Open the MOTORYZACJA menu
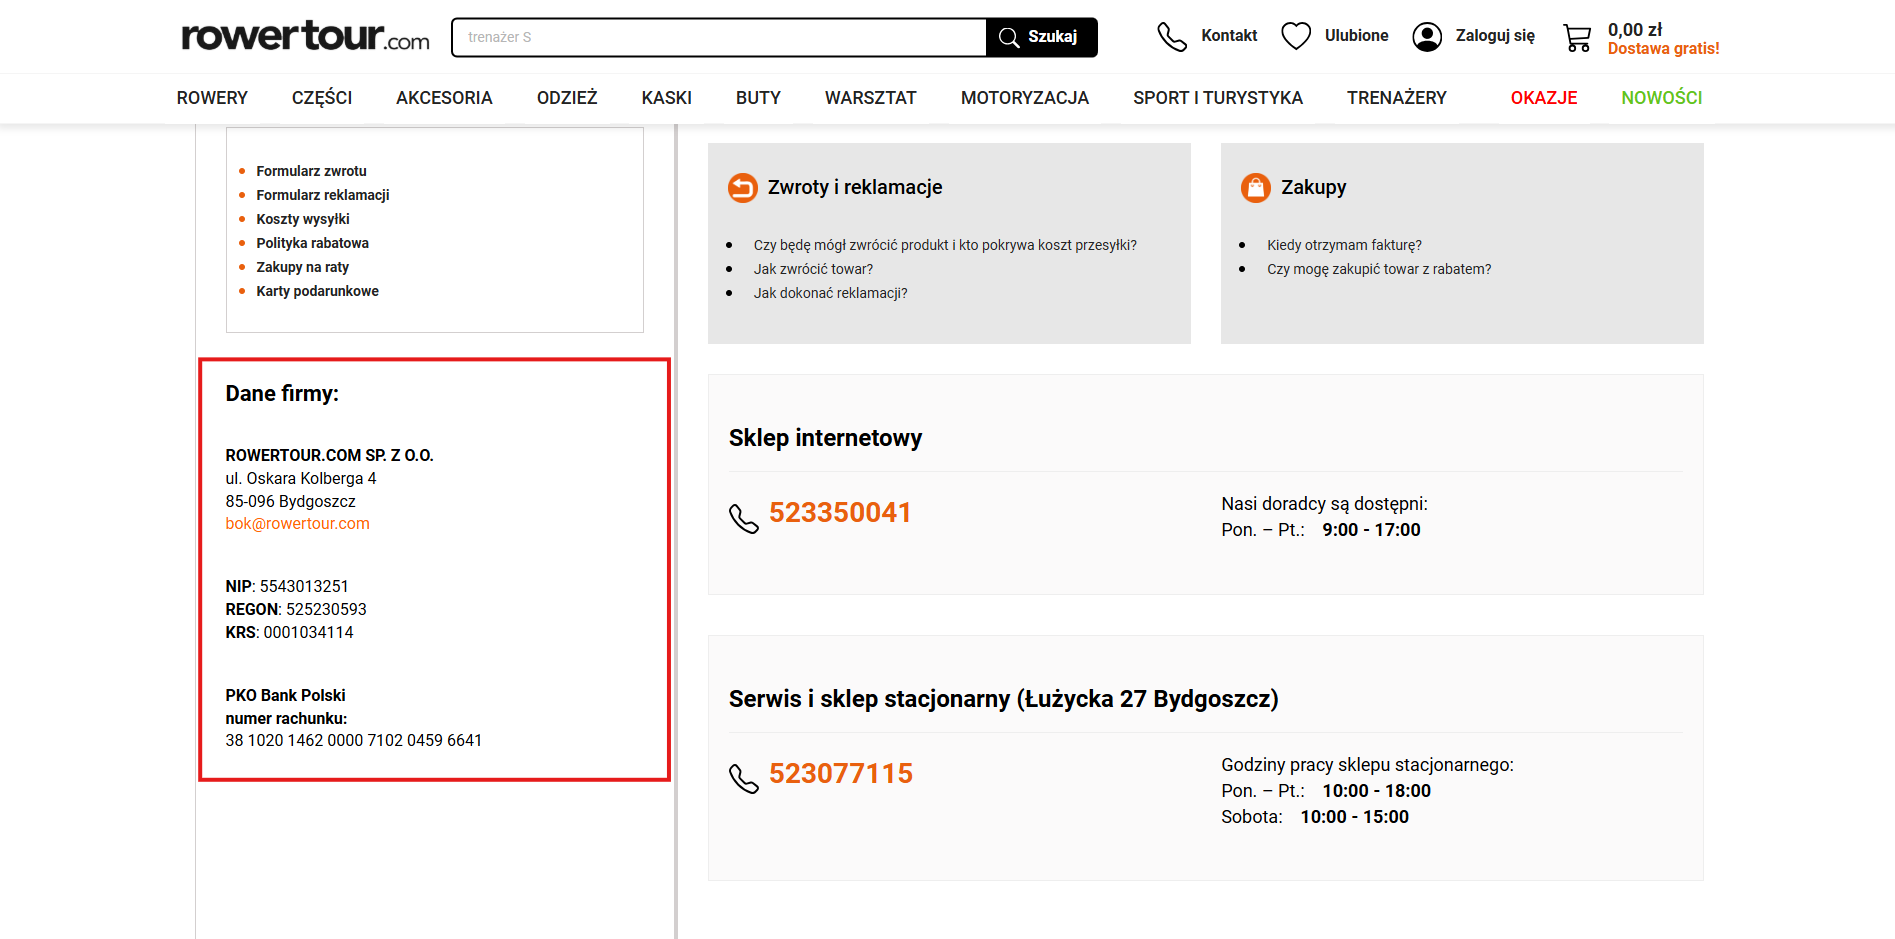The height and width of the screenshot is (939, 1895). tap(1025, 98)
